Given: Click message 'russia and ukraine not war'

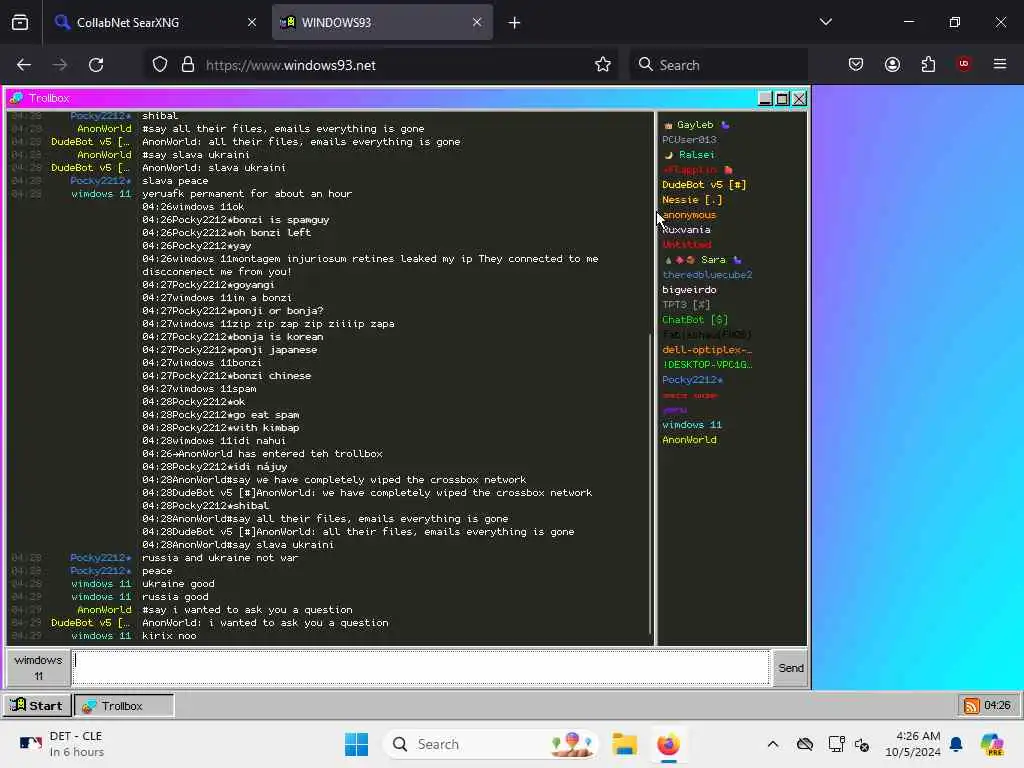Looking at the screenshot, I should (220, 558).
